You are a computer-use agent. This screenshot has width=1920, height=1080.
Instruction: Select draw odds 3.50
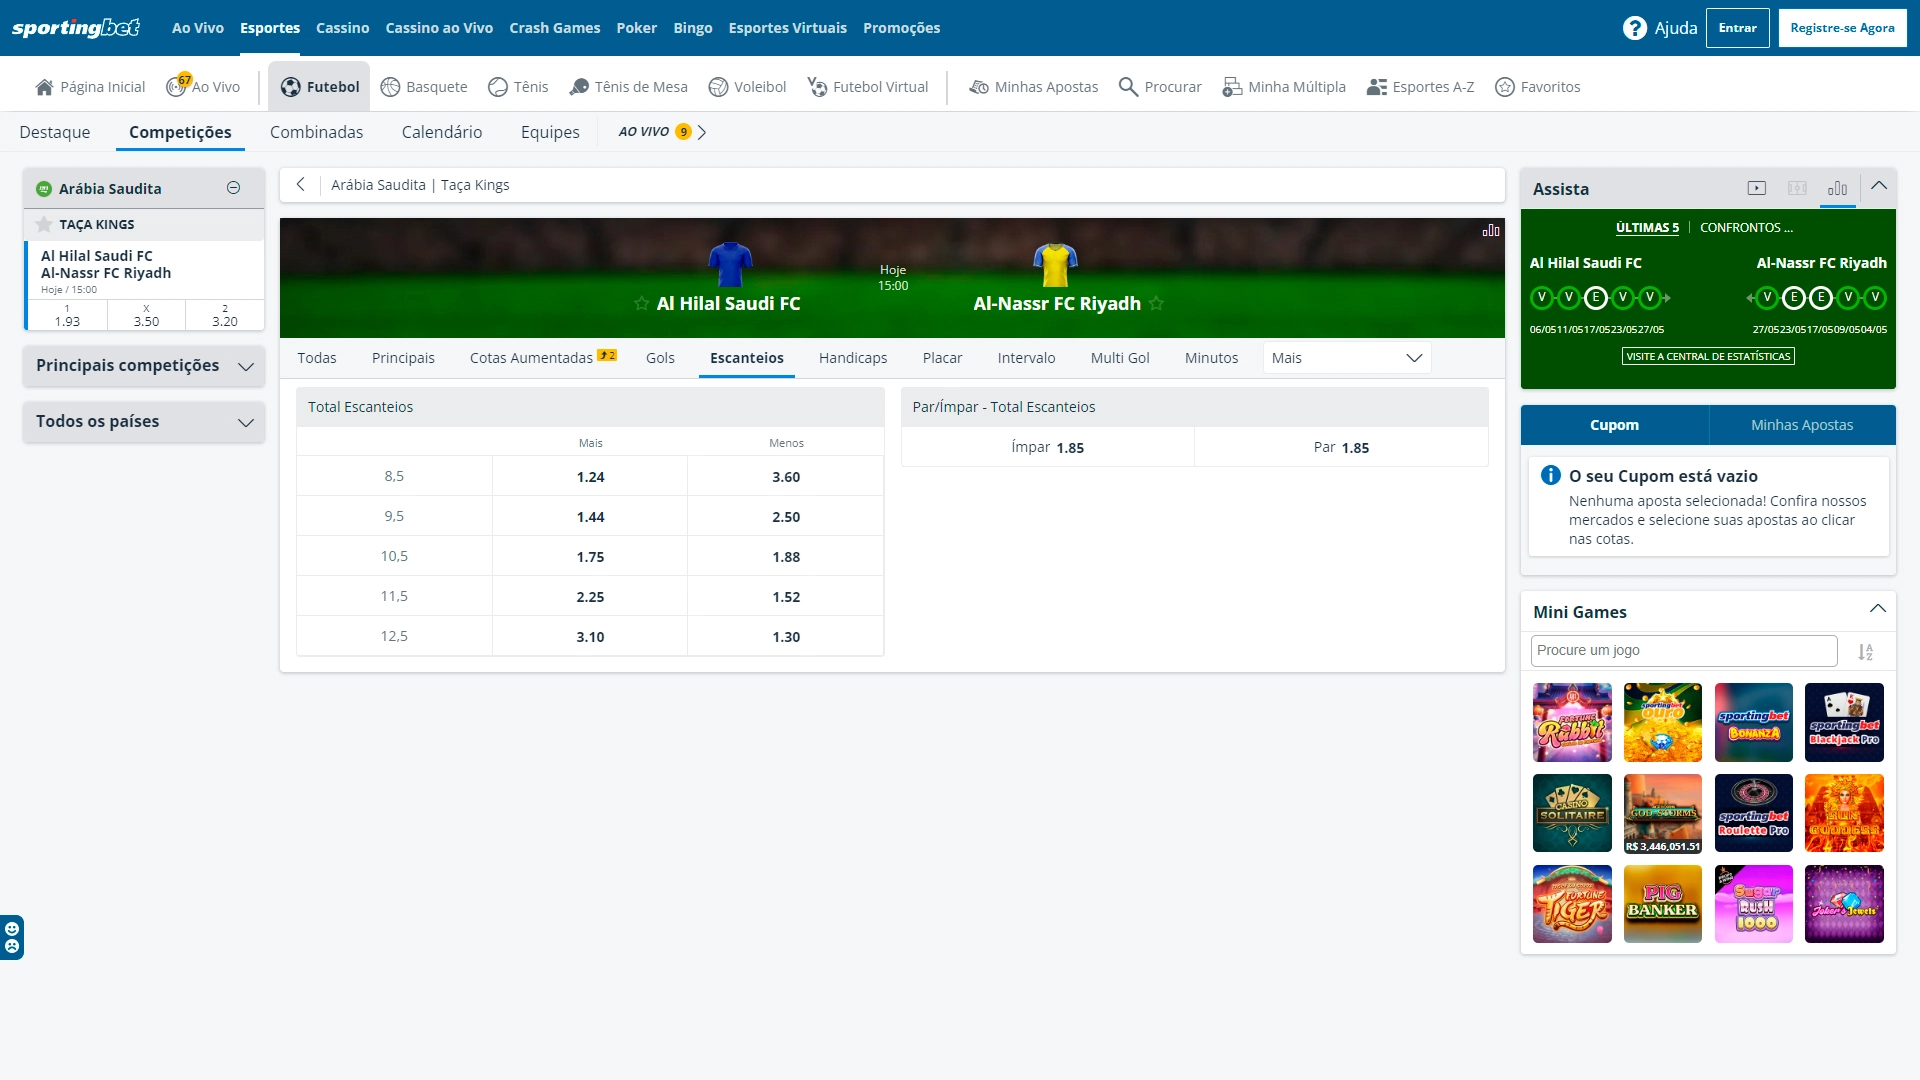click(146, 315)
